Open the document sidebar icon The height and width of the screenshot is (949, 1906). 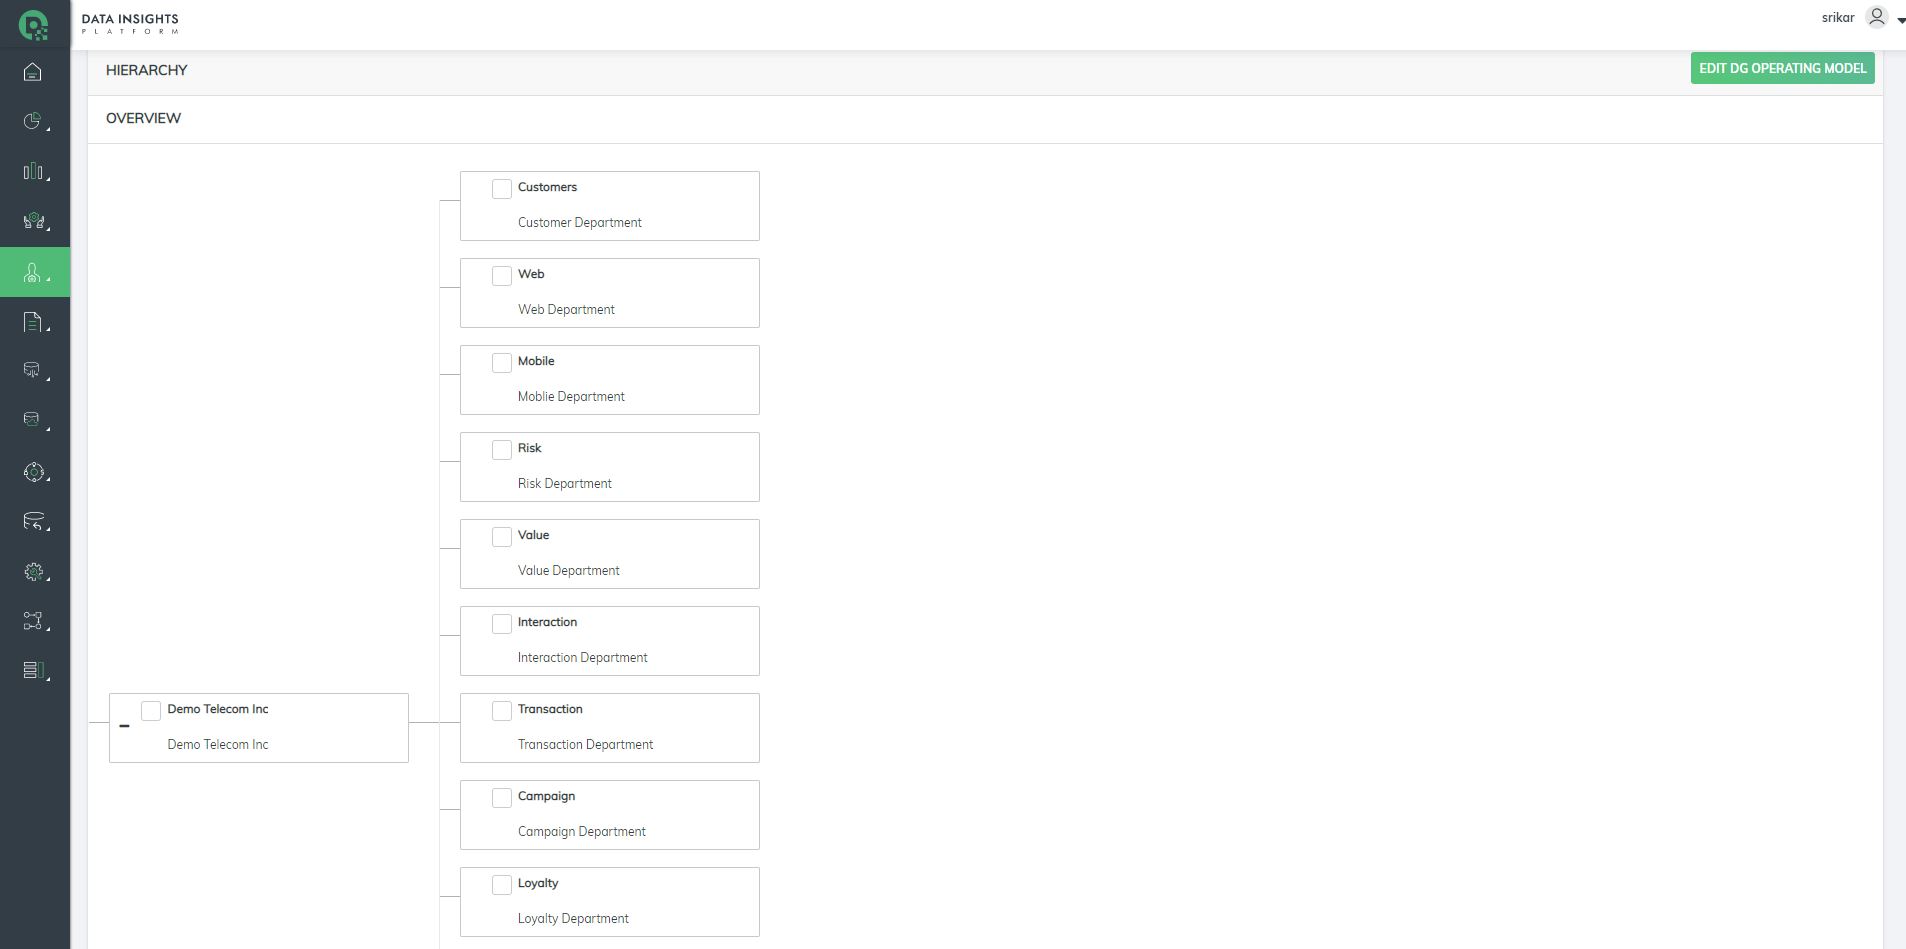33,322
